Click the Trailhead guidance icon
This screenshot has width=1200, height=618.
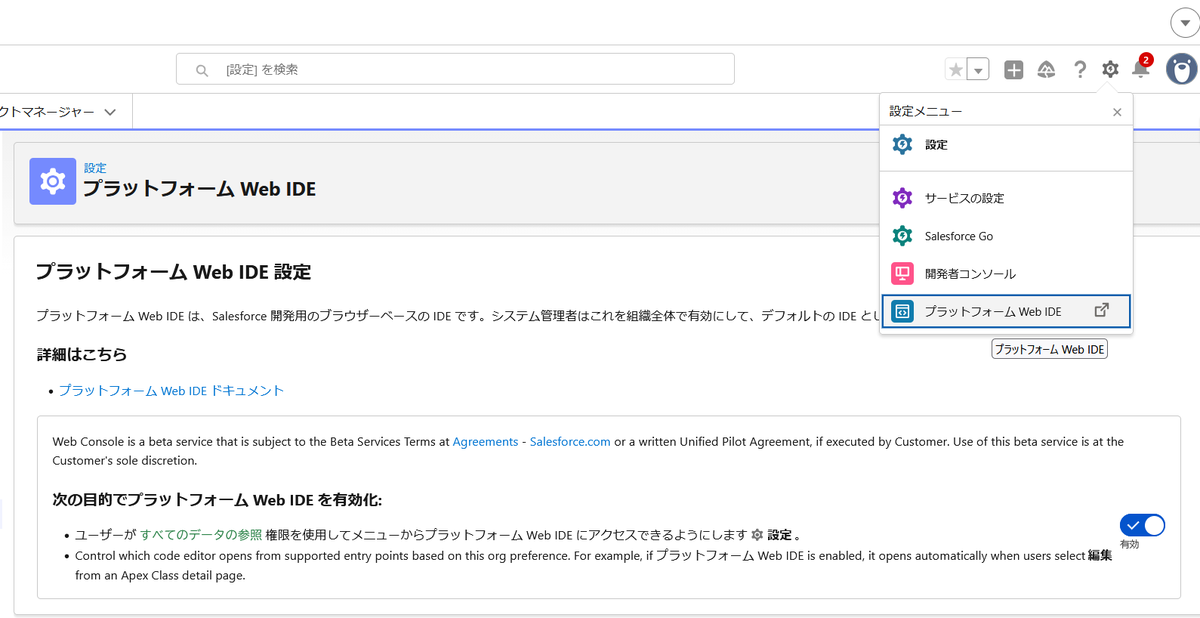click(x=1047, y=70)
